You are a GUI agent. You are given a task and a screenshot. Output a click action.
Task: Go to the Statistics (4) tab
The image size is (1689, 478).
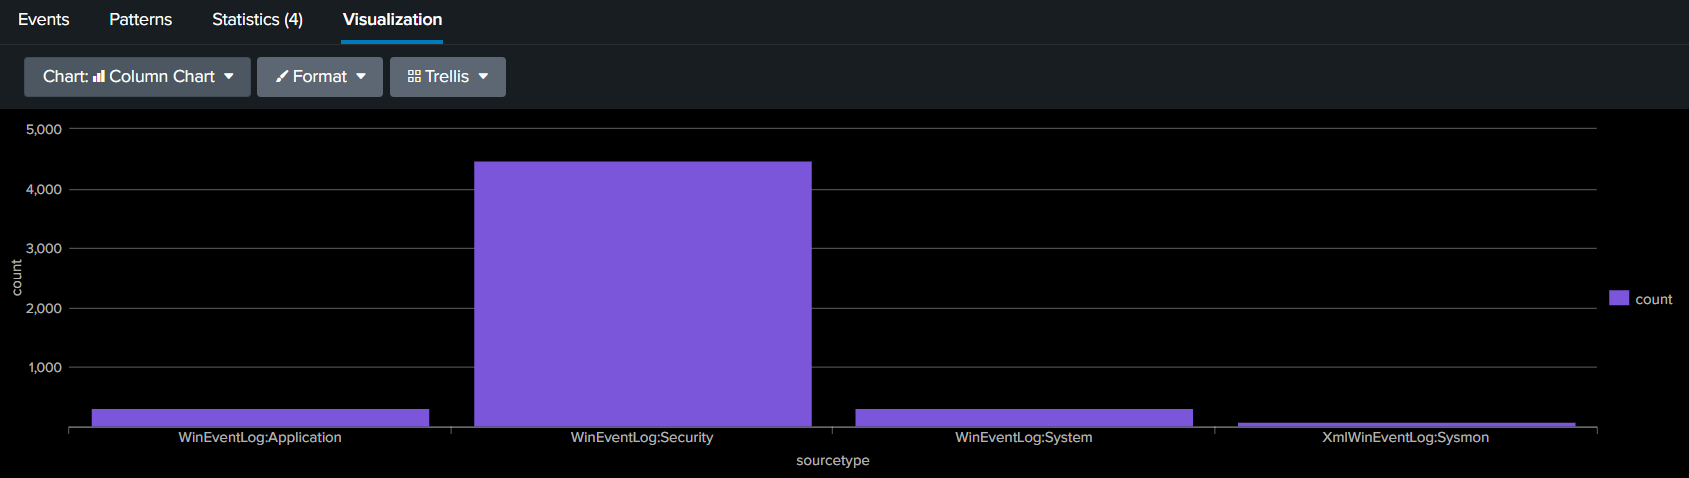click(257, 20)
